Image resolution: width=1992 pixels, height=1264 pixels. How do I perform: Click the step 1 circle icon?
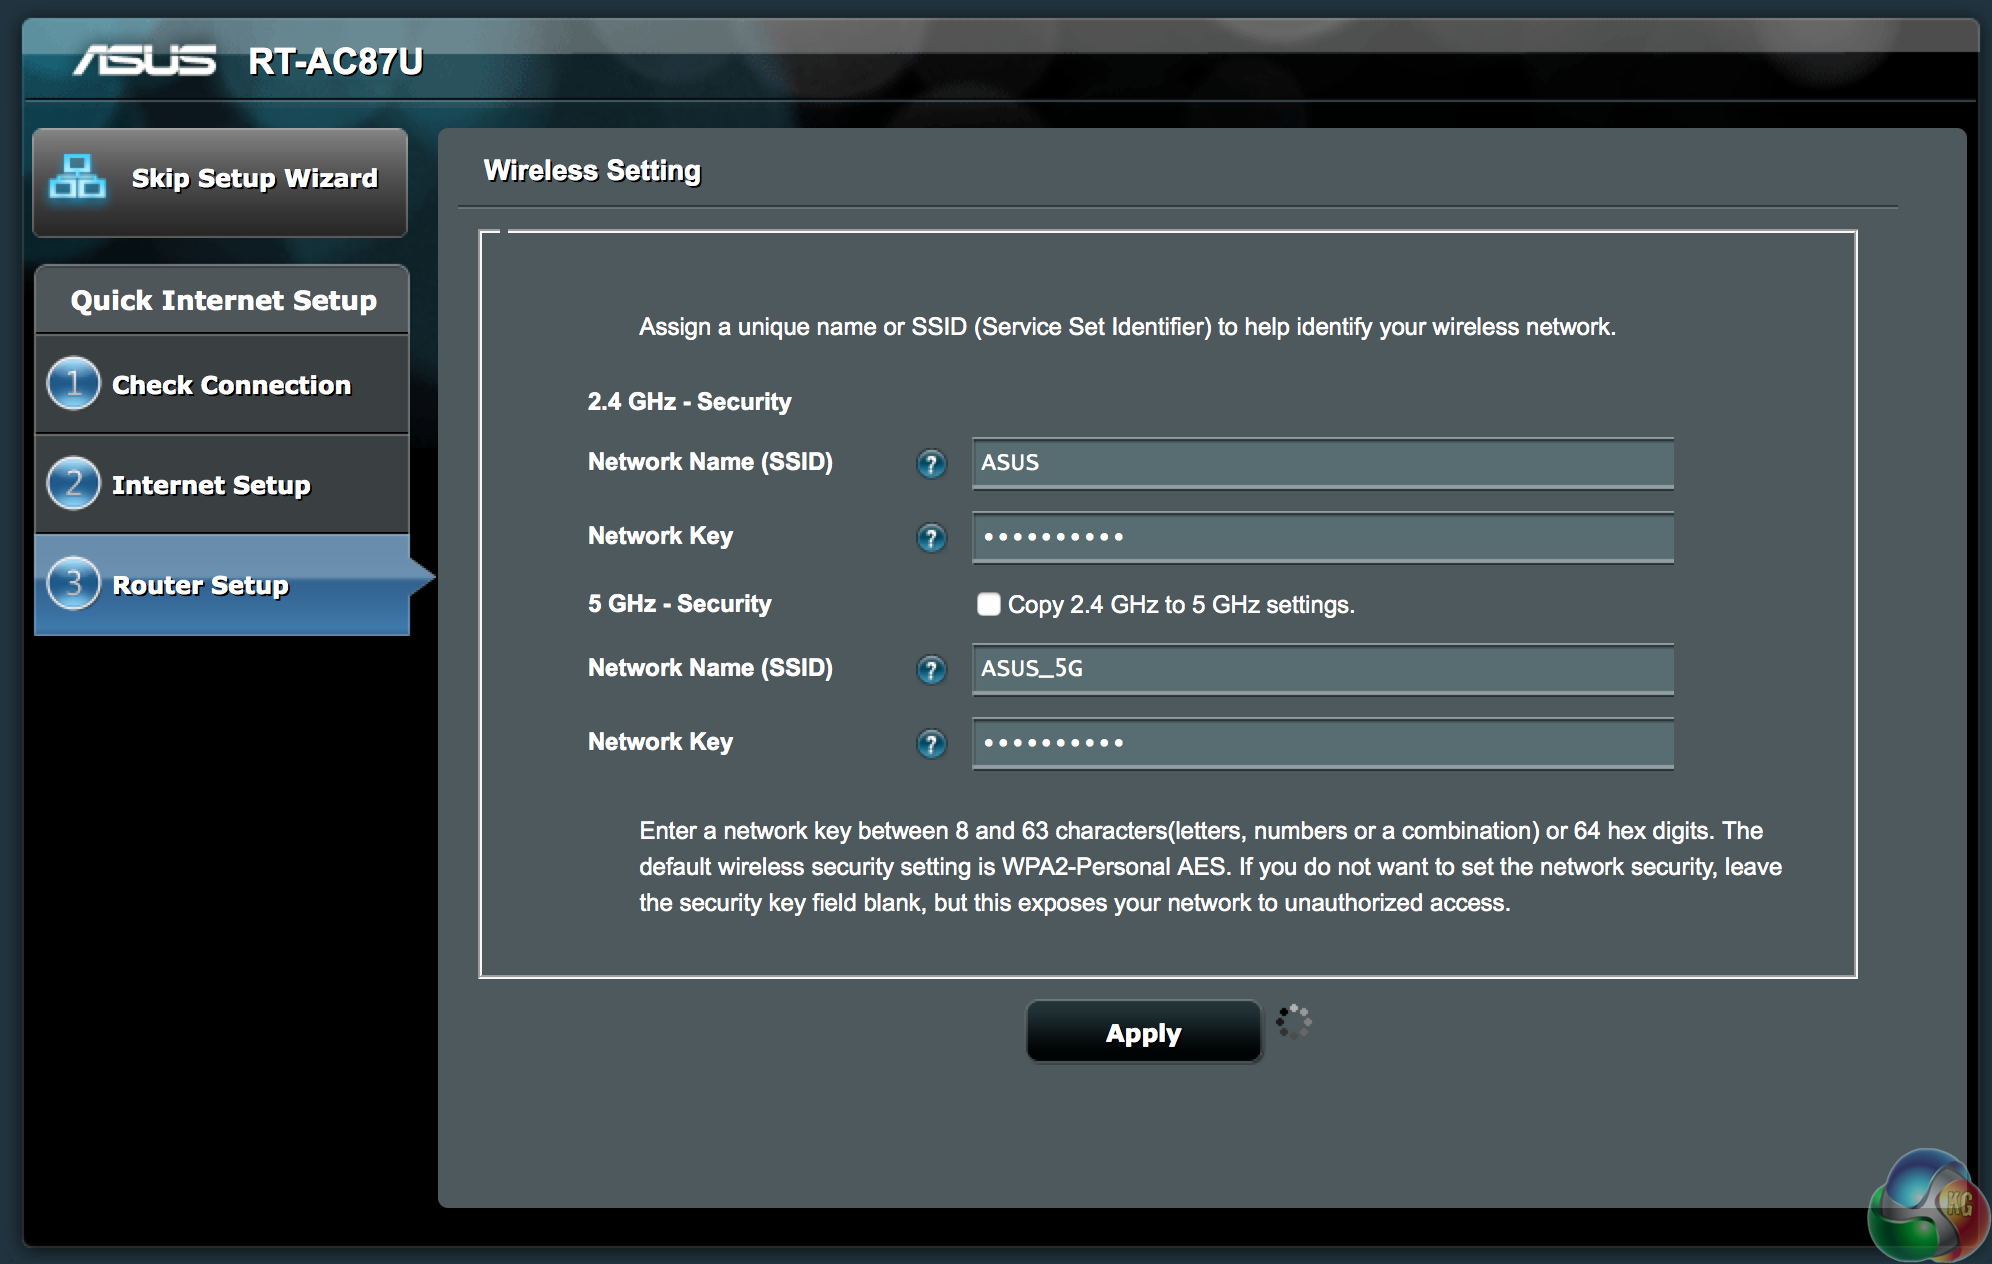pyautogui.click(x=73, y=384)
